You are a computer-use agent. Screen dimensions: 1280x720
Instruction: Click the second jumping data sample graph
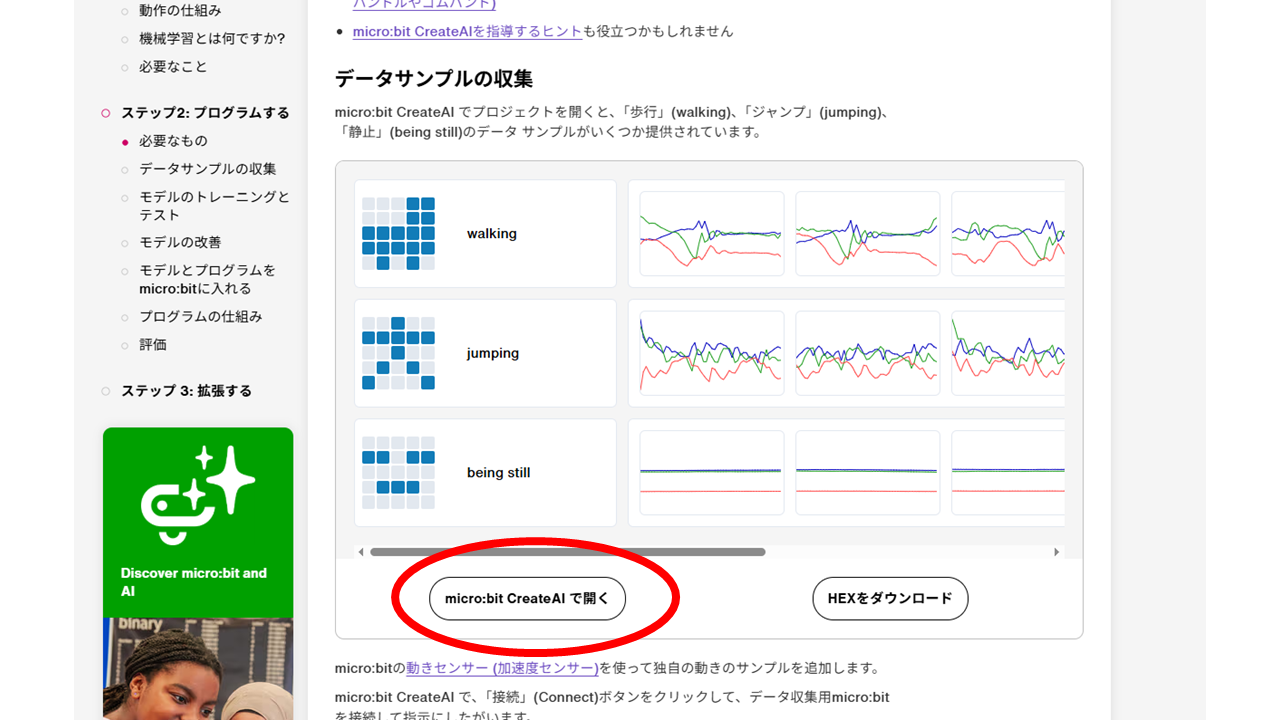point(868,353)
